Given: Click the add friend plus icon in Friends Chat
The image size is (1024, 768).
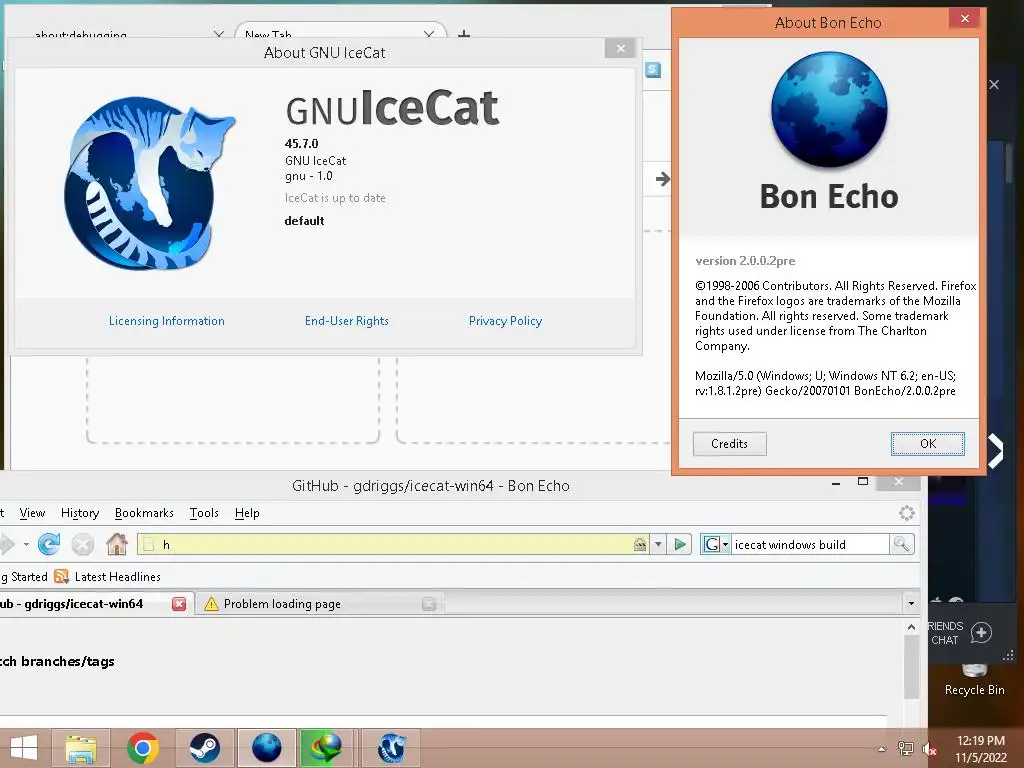Looking at the screenshot, I should pyautogui.click(x=981, y=632).
